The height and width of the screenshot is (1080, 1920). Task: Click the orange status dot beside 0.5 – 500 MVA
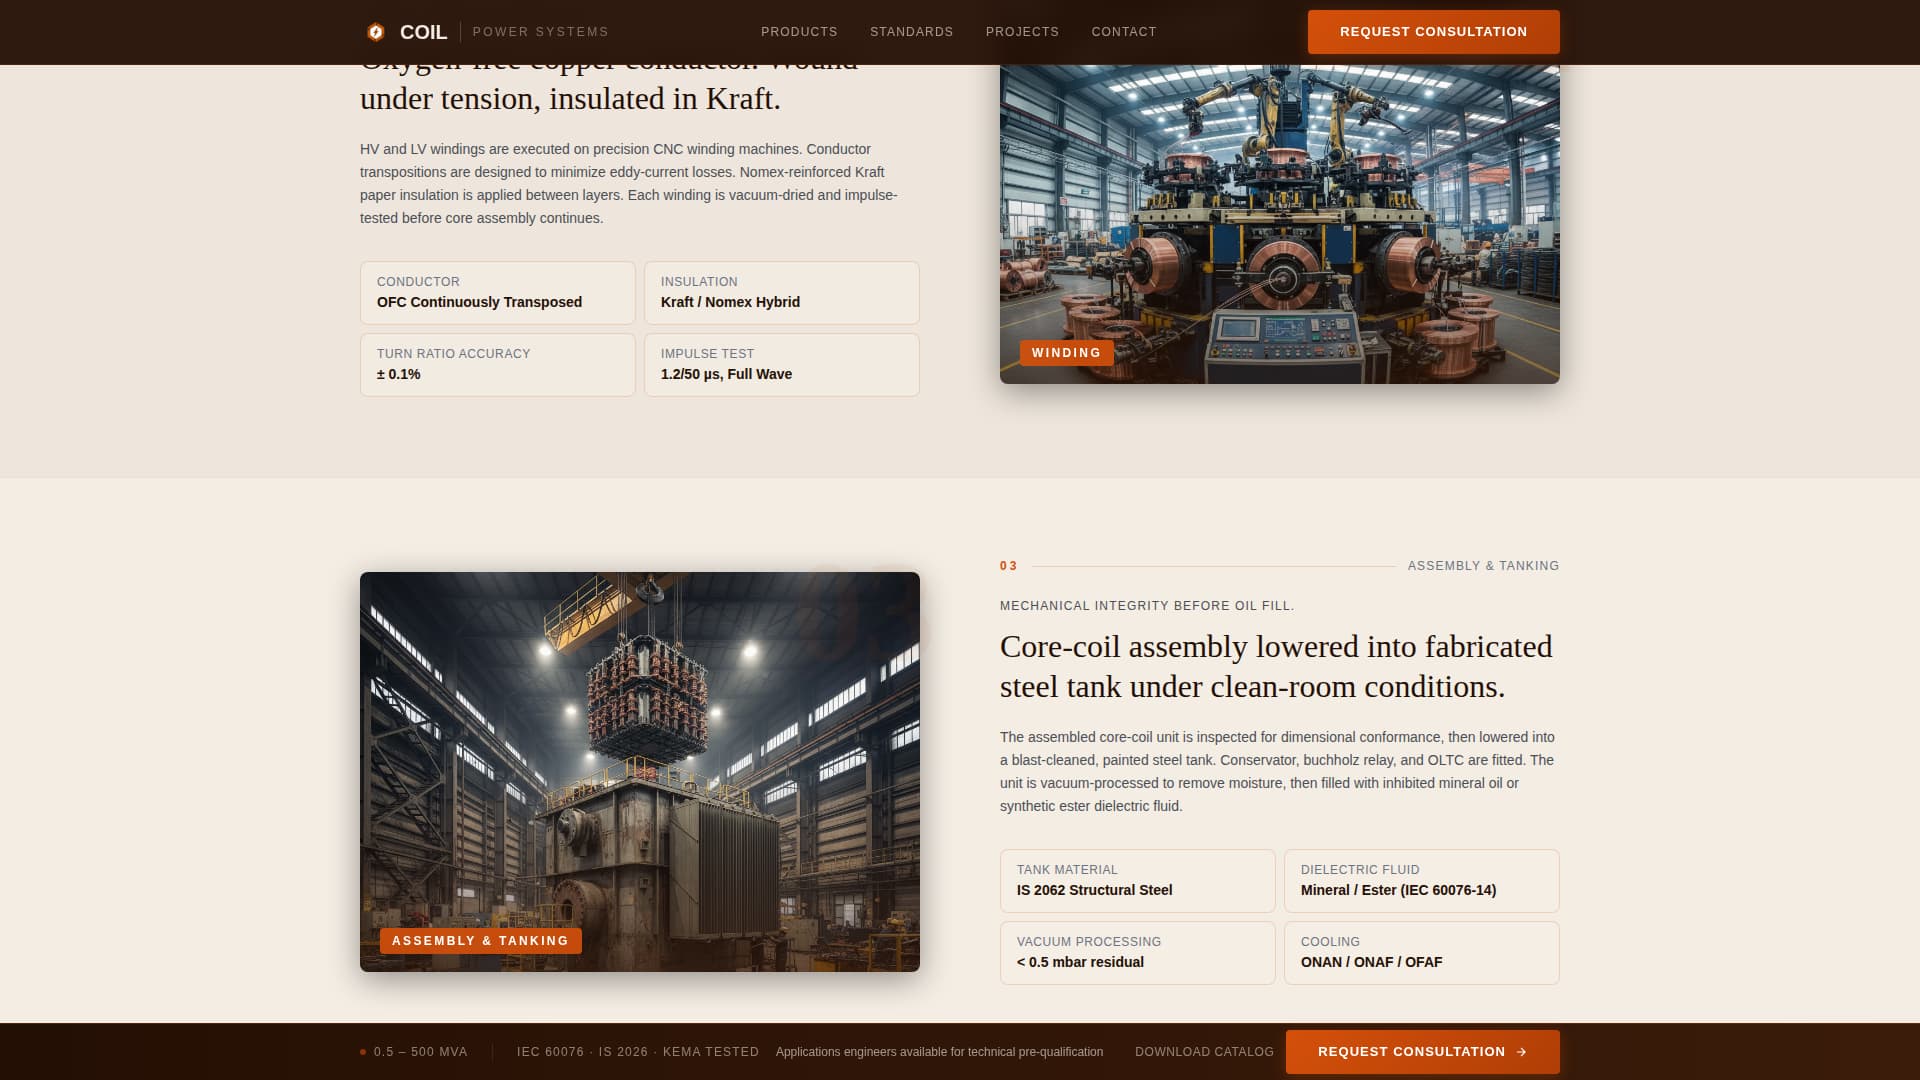[x=363, y=1052]
